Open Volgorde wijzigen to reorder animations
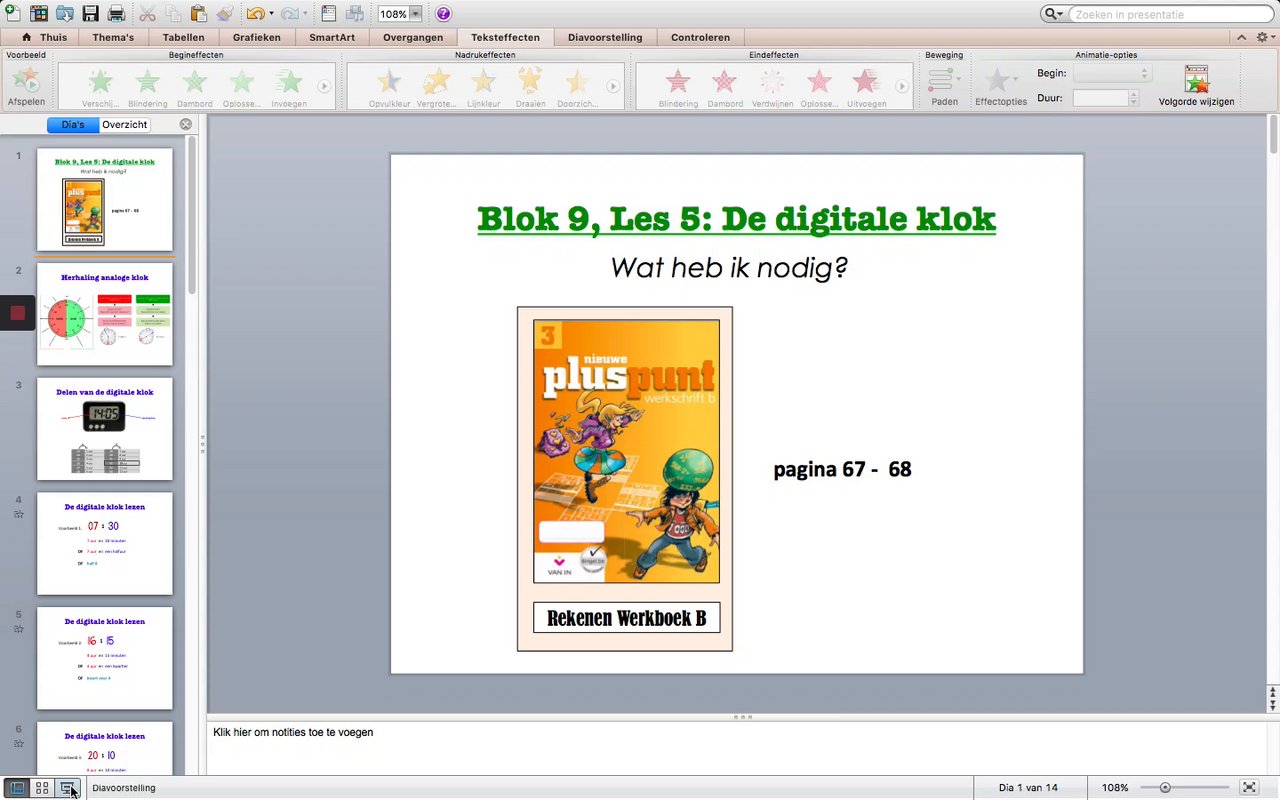 (x=1196, y=86)
